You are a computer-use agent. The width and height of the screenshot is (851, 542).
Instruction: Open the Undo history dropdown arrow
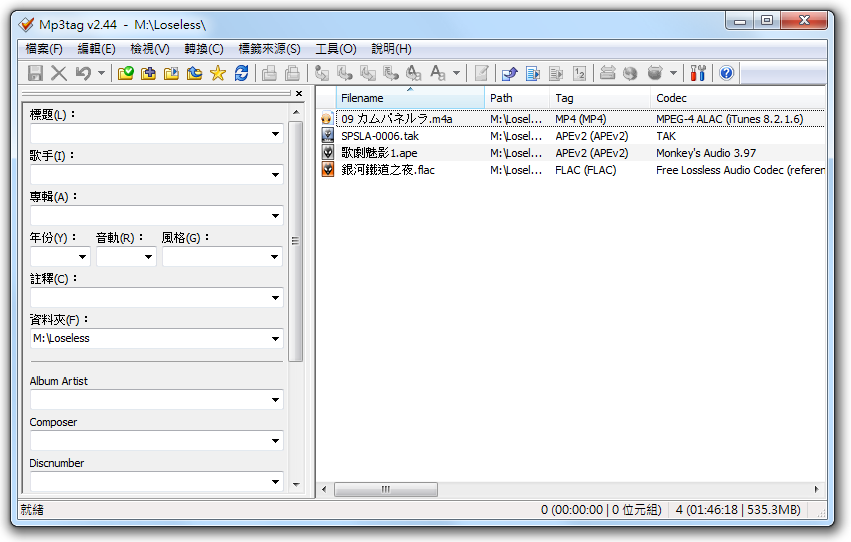pyautogui.click(x=101, y=73)
